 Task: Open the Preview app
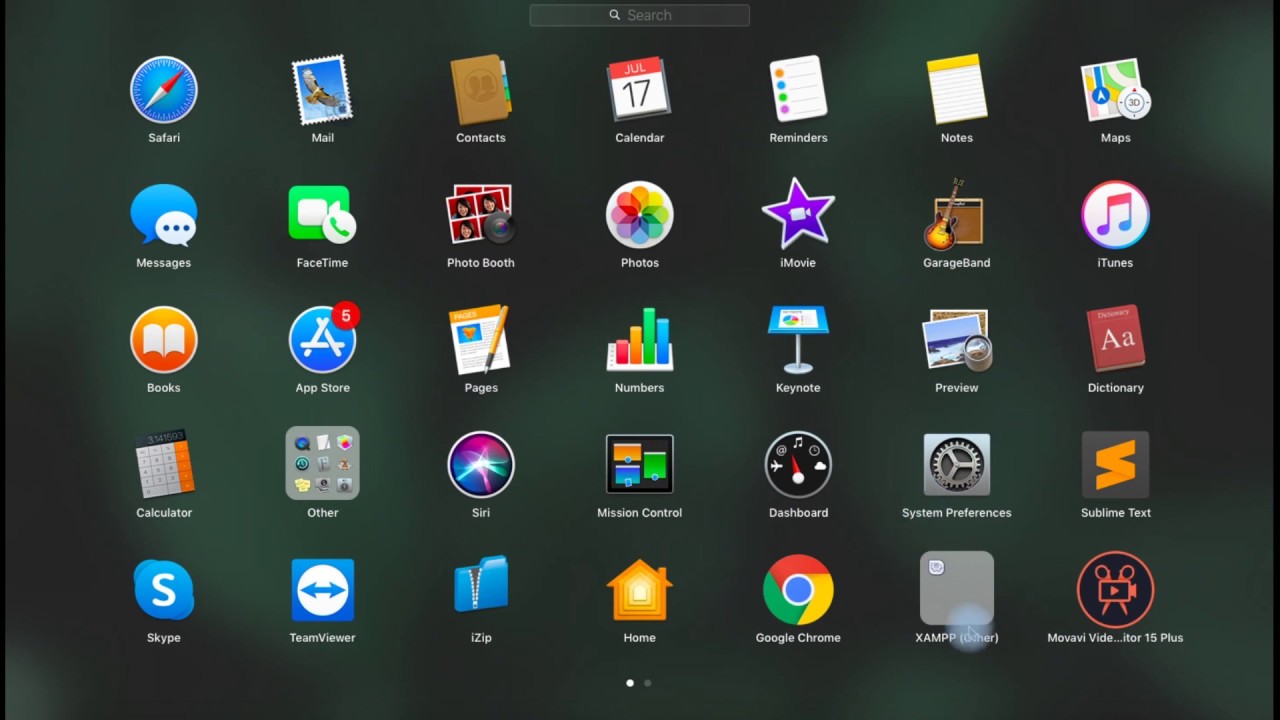[x=957, y=340]
